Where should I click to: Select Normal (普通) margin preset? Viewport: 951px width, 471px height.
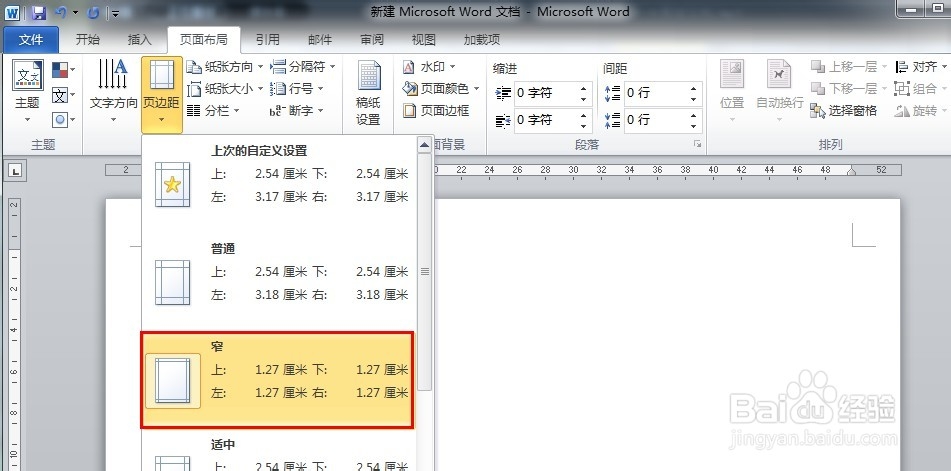[279, 282]
